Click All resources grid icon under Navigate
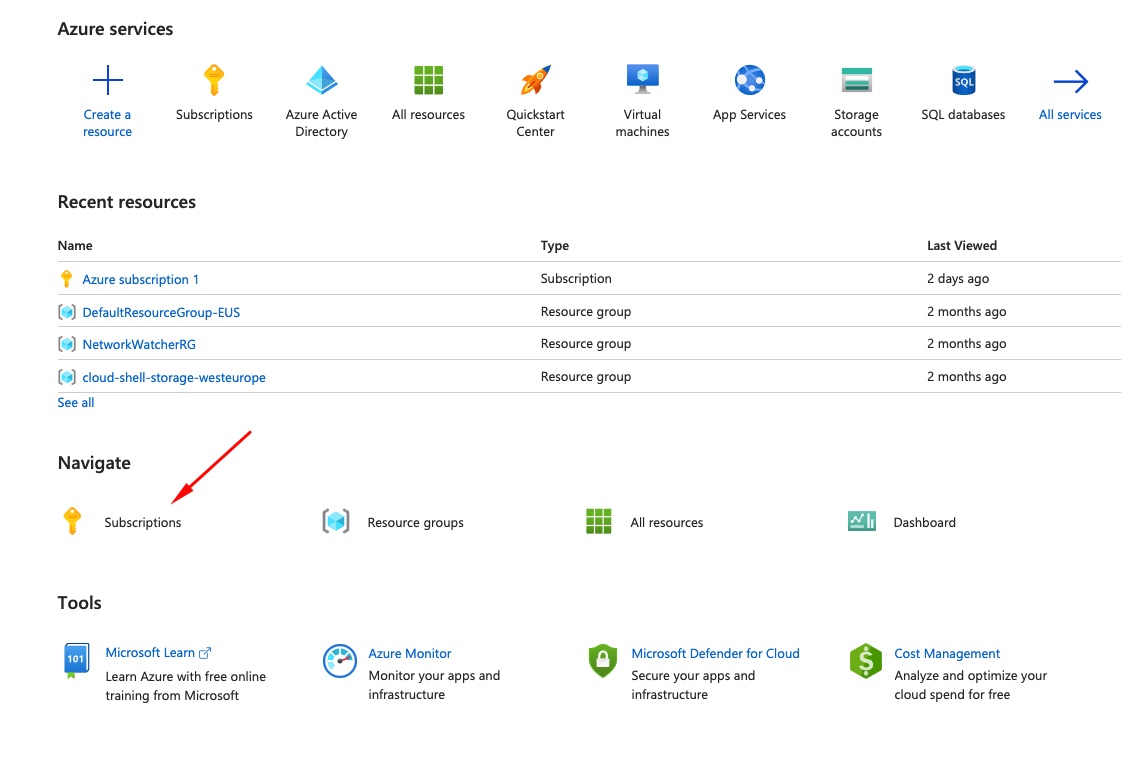The width and height of the screenshot is (1138, 767). [x=599, y=521]
